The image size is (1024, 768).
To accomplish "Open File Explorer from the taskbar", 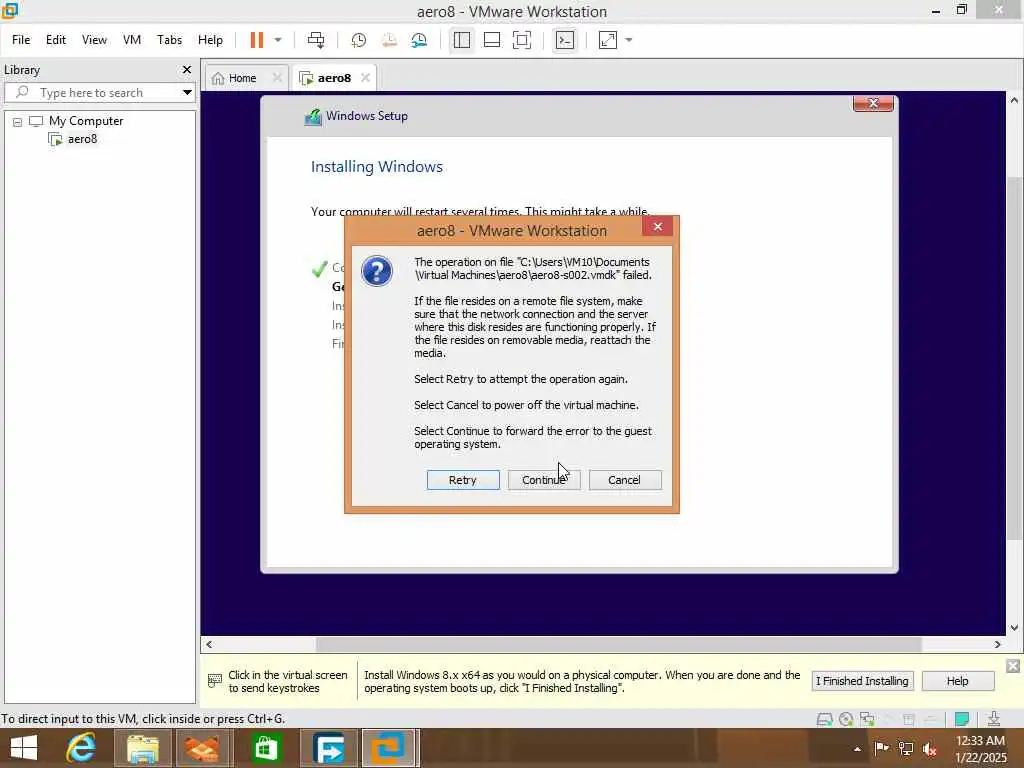I will [142, 748].
